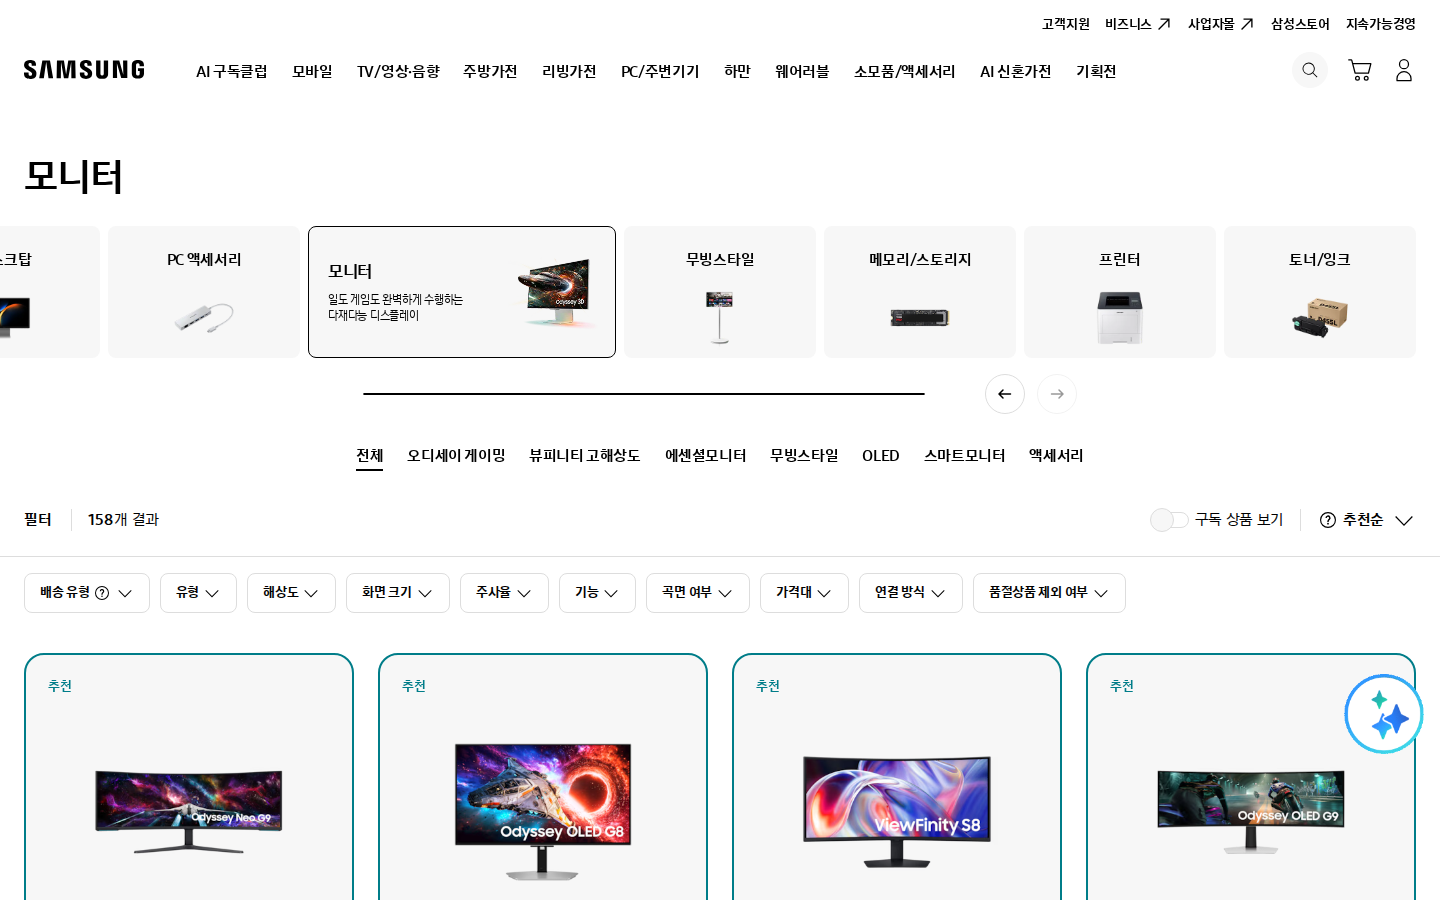Viewport: 1440px width, 900px height.
Task: Click the Samsung logo
Action: pyautogui.click(x=84, y=70)
